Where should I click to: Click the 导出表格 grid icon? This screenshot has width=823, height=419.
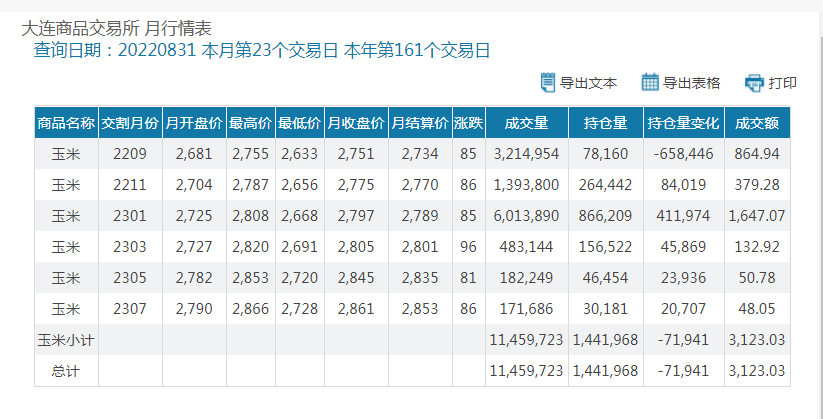650,82
